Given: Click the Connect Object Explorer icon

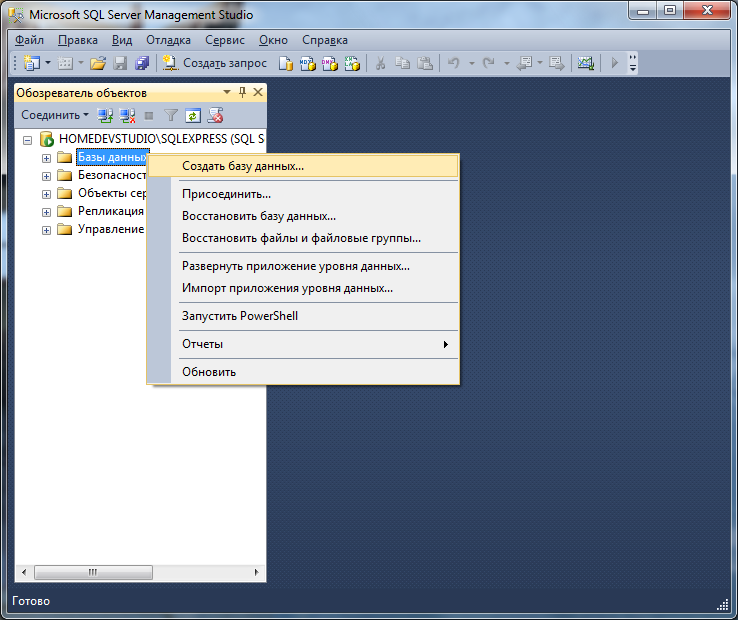Looking at the screenshot, I should pyautogui.click(x=104, y=115).
